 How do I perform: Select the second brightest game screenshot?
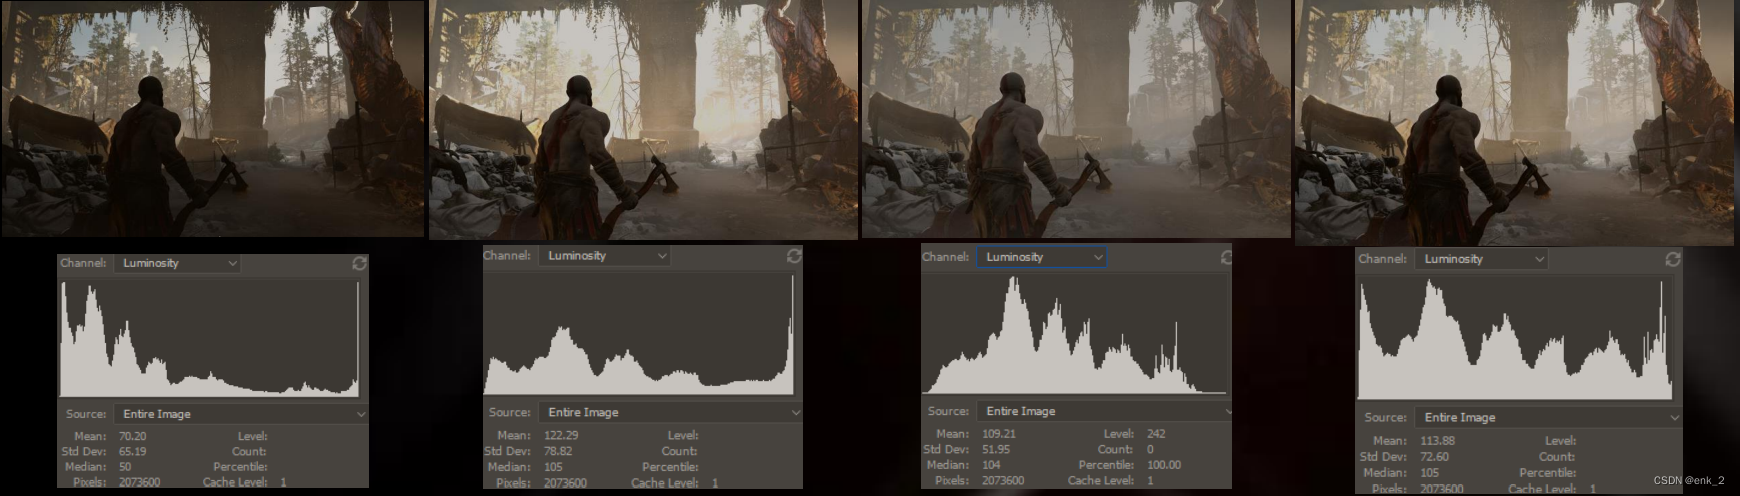643,120
